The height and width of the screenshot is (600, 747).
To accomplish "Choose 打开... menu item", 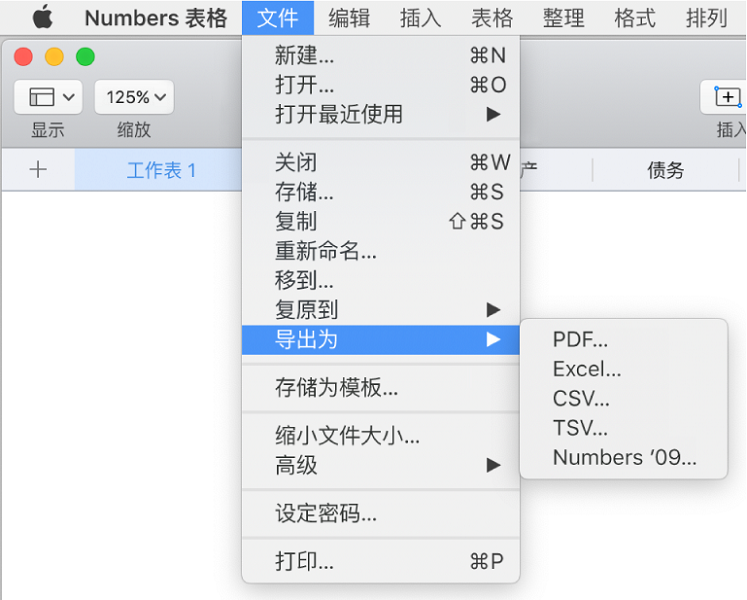I will (381, 85).
